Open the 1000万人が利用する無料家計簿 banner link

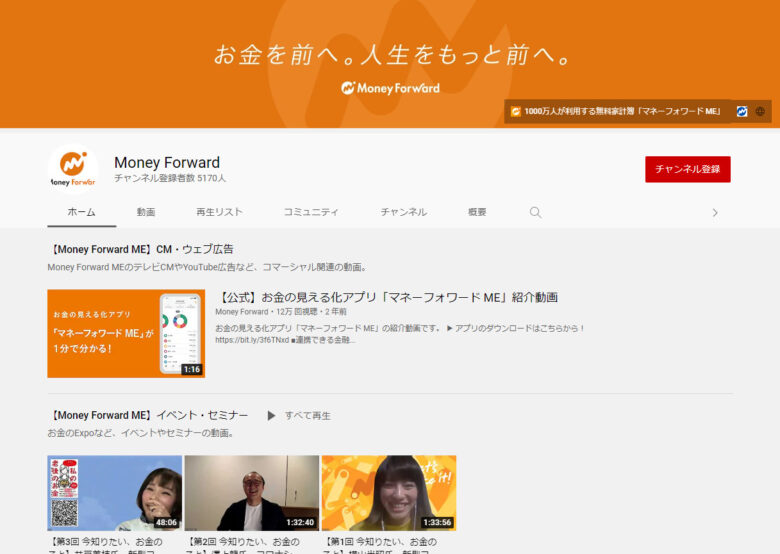[x=622, y=111]
